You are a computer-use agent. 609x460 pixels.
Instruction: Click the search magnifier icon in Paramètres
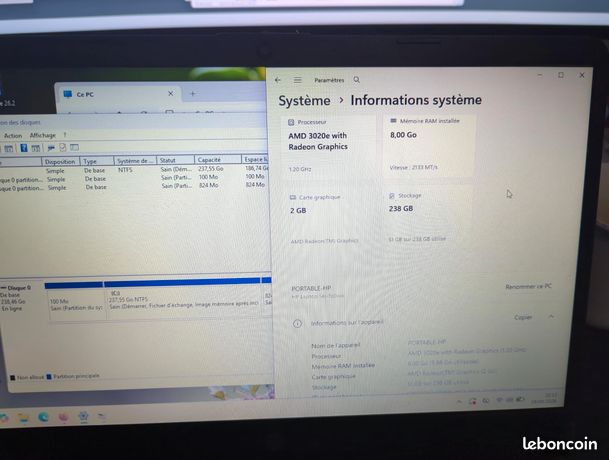point(357,80)
